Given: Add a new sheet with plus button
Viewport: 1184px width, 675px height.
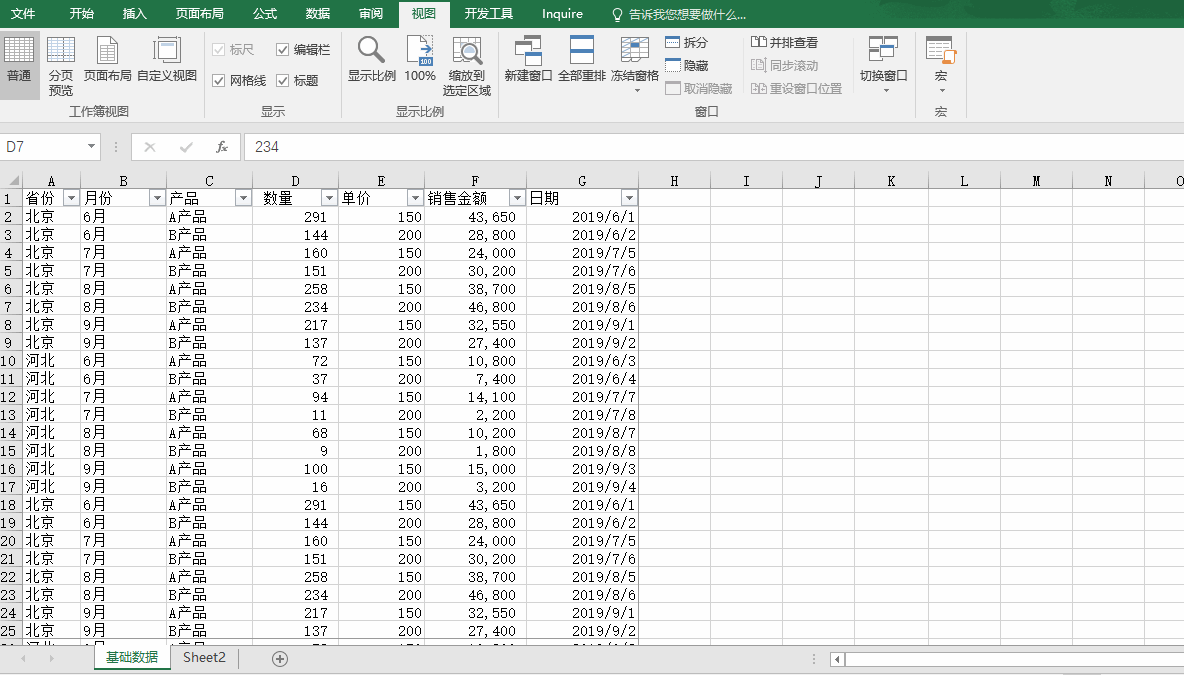Looking at the screenshot, I should click(279, 659).
